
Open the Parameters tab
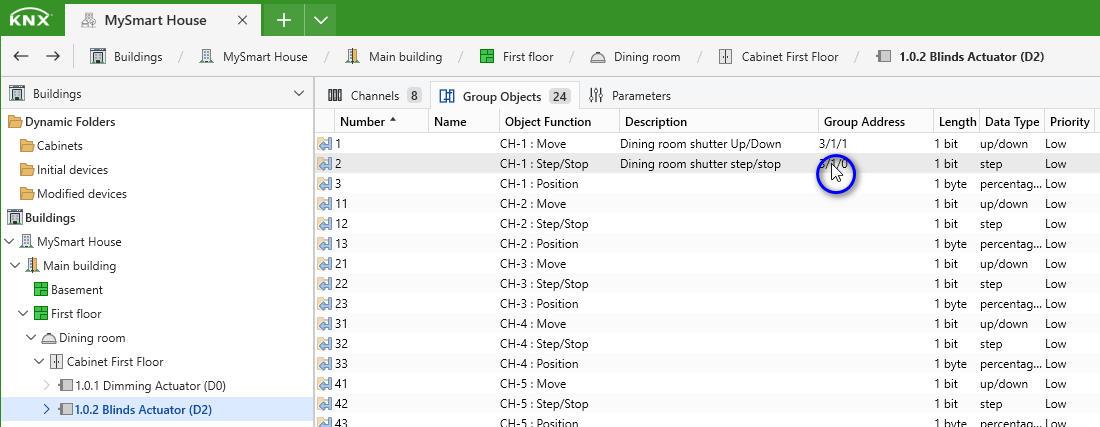click(630, 96)
